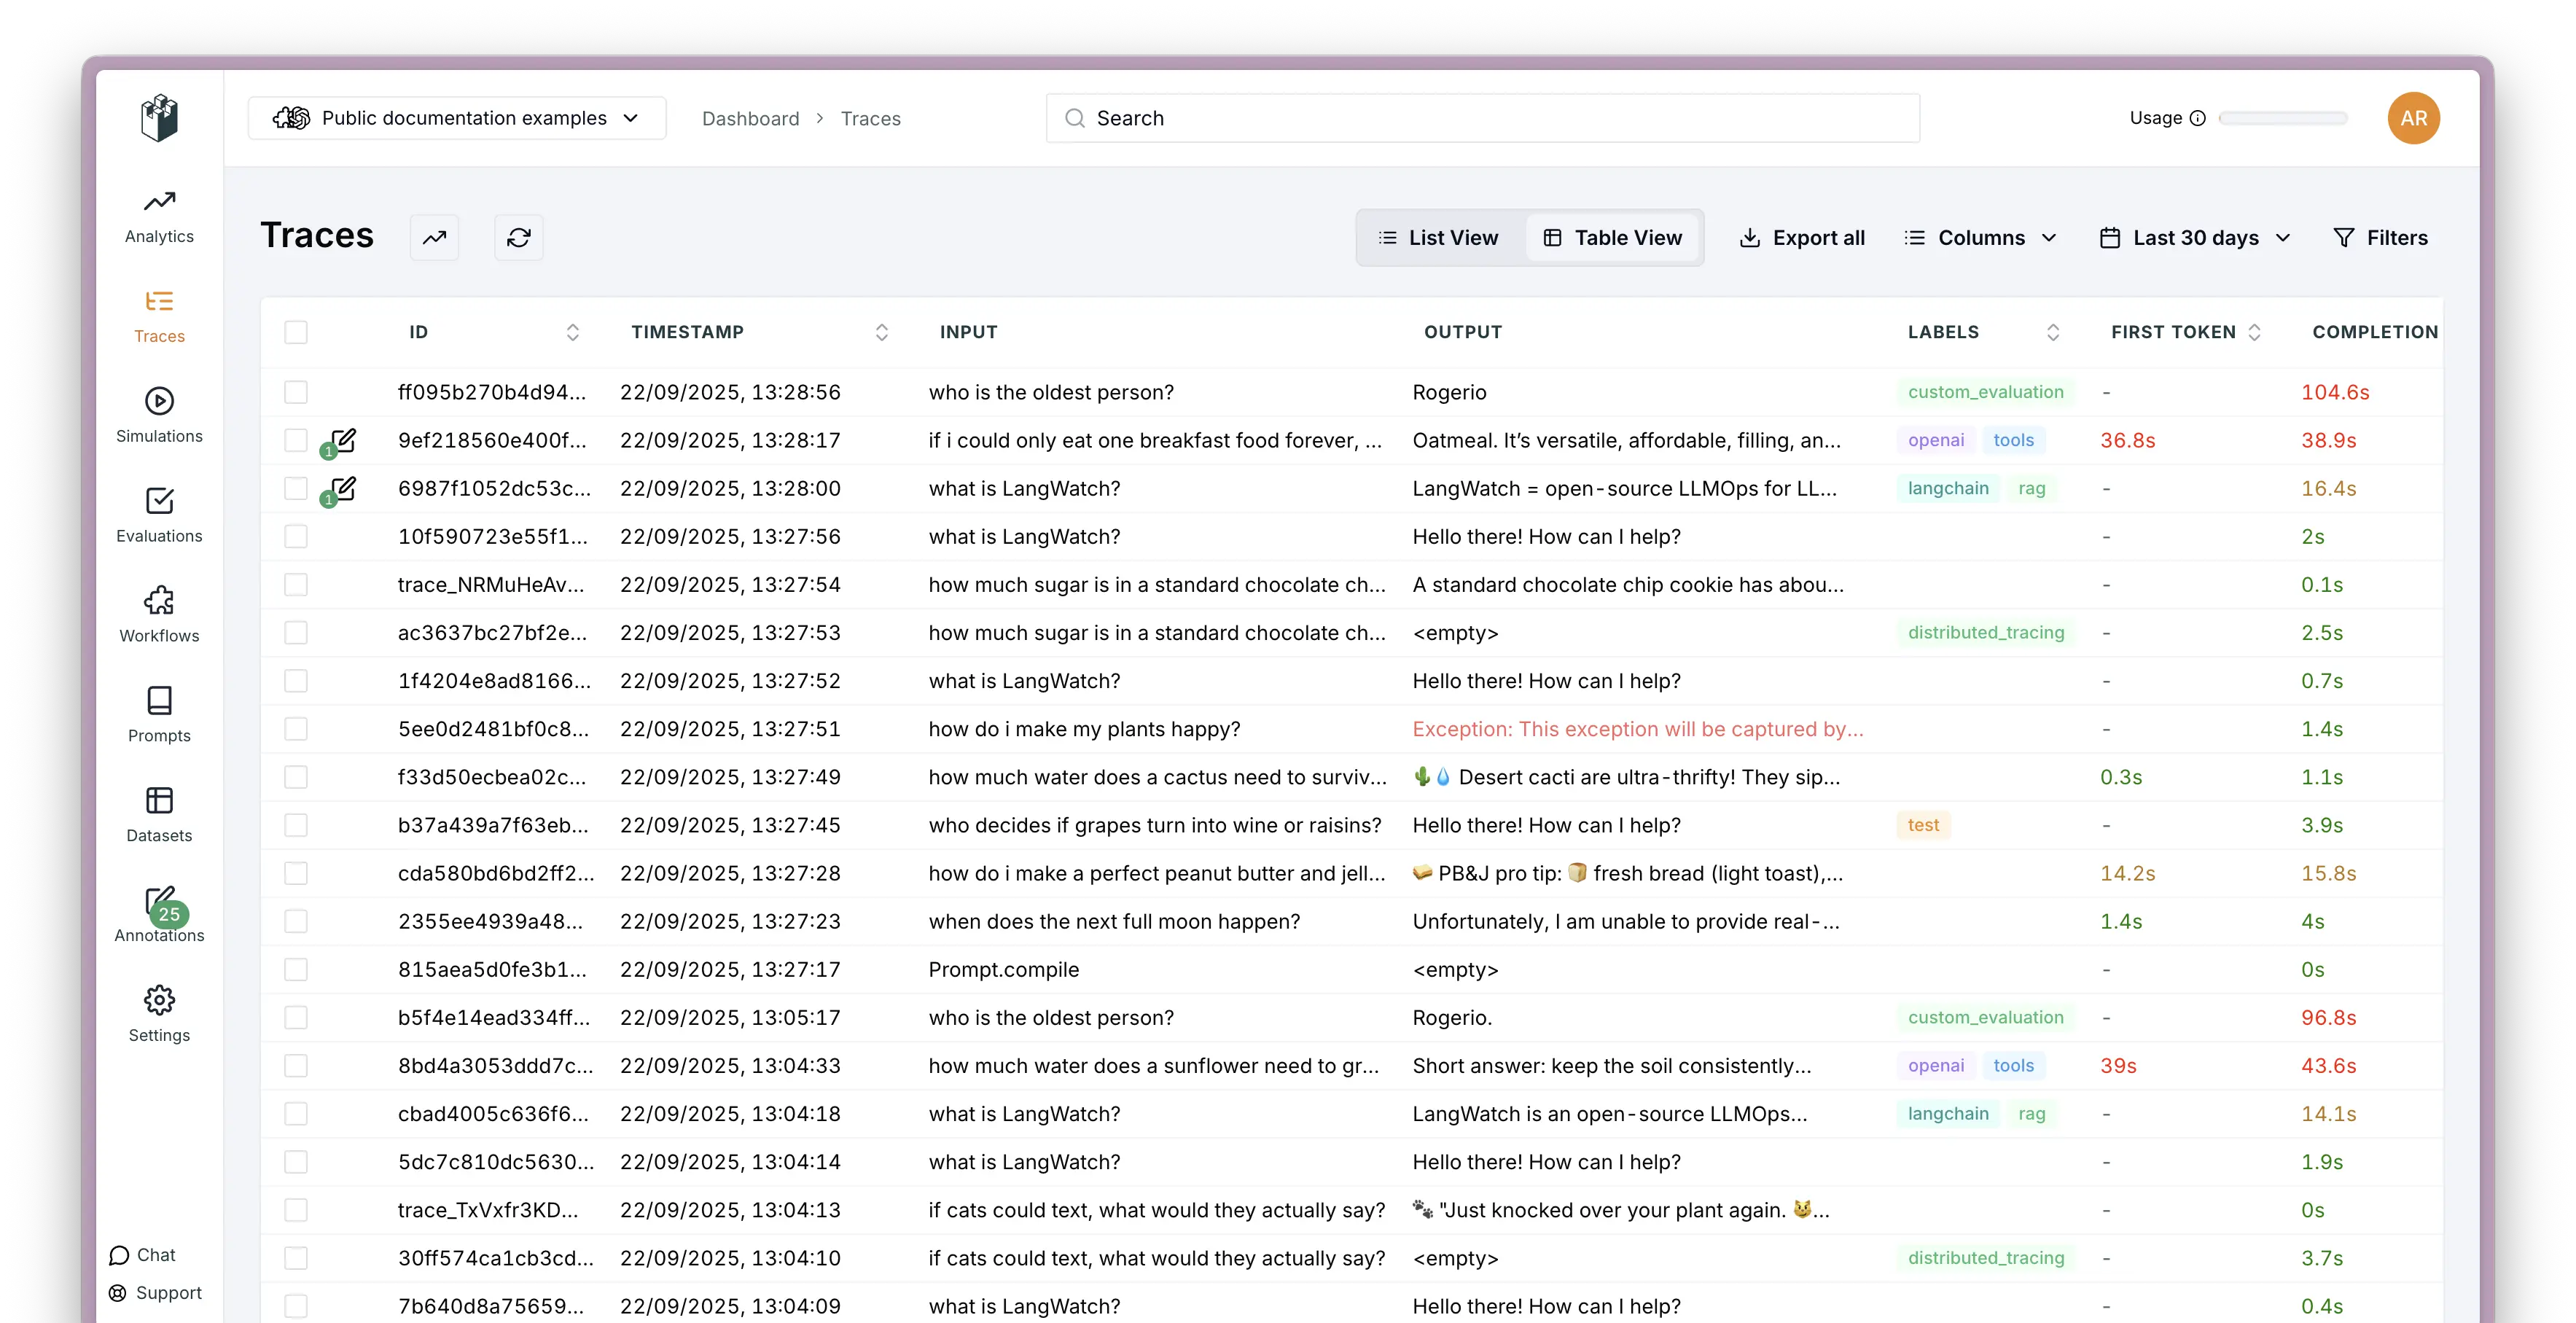Click the Export all button
This screenshot has height=1323, width=2576.
(1802, 238)
